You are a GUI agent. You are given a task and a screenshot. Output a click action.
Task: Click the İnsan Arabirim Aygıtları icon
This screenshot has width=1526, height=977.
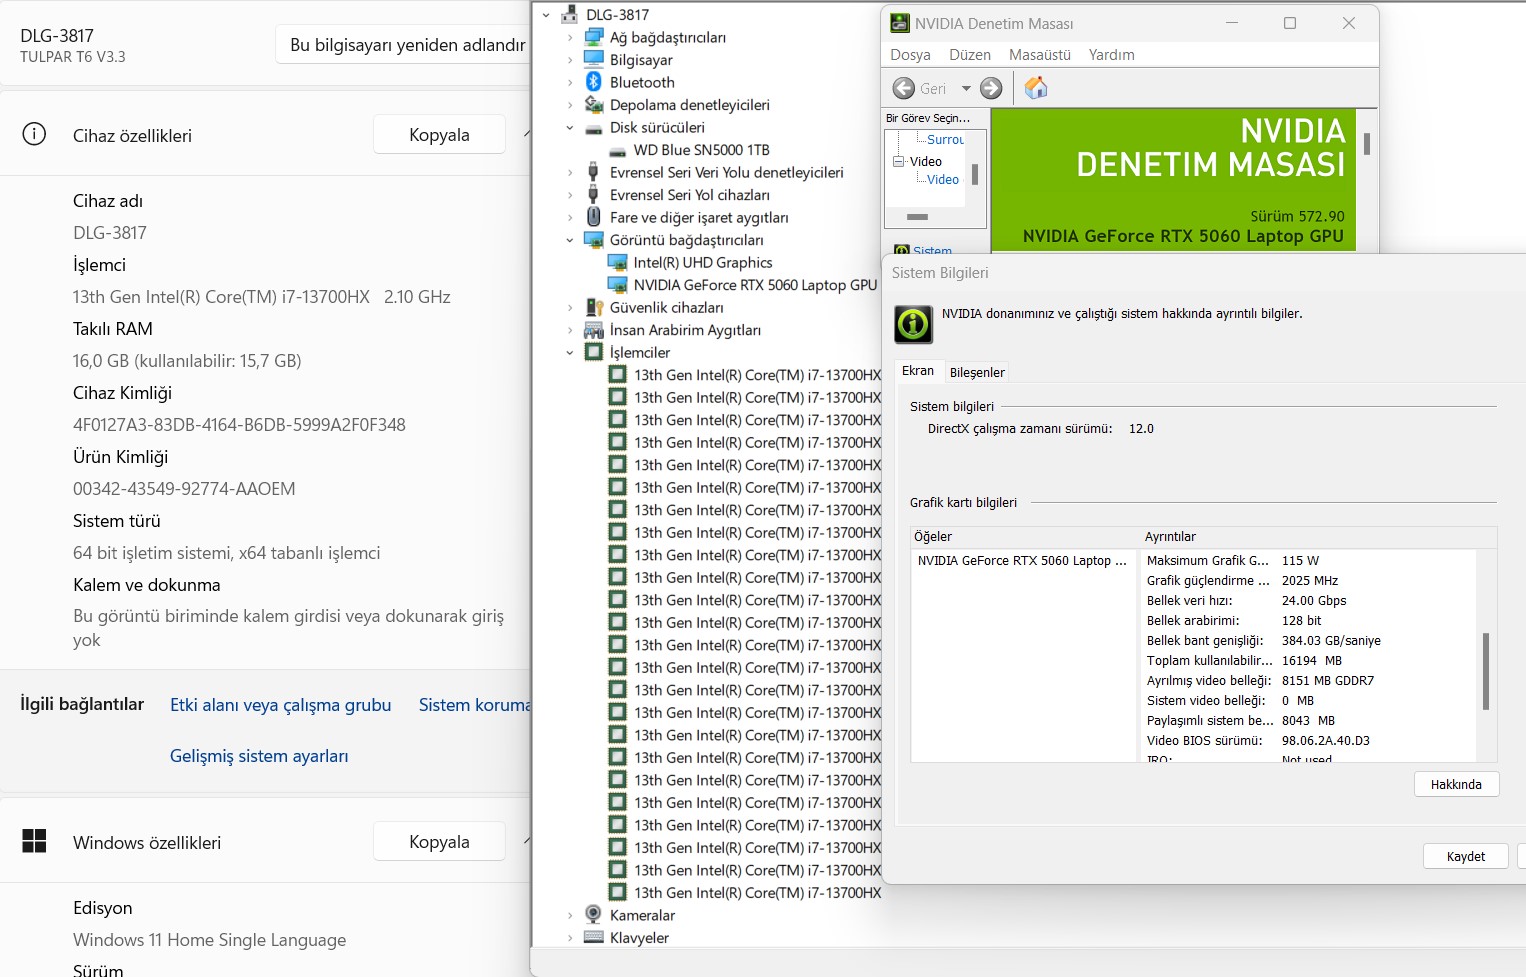point(594,330)
